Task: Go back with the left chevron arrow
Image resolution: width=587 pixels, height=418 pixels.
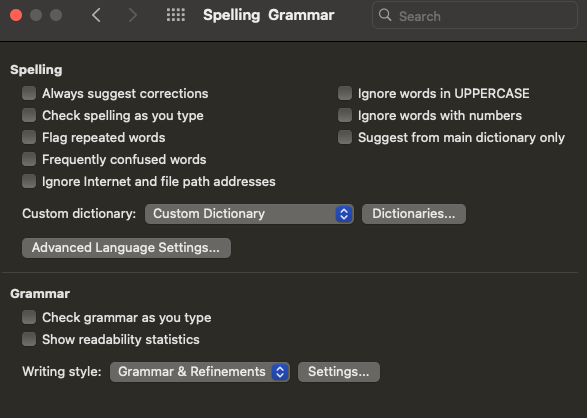Action: point(96,15)
